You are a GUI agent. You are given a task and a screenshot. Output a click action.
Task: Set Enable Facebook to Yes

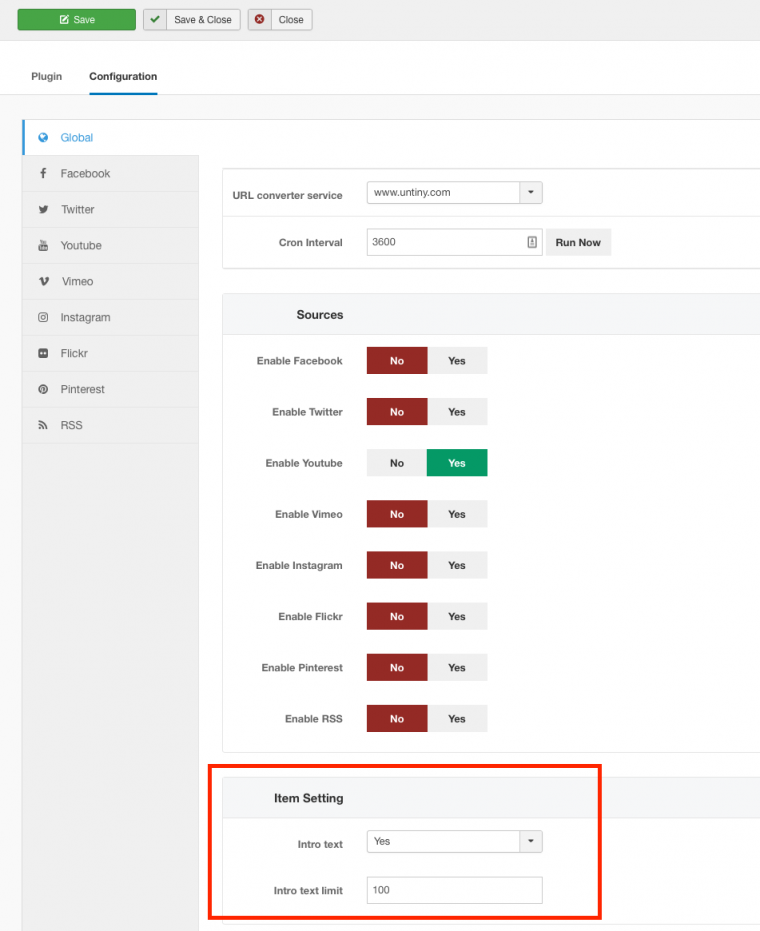[457, 360]
